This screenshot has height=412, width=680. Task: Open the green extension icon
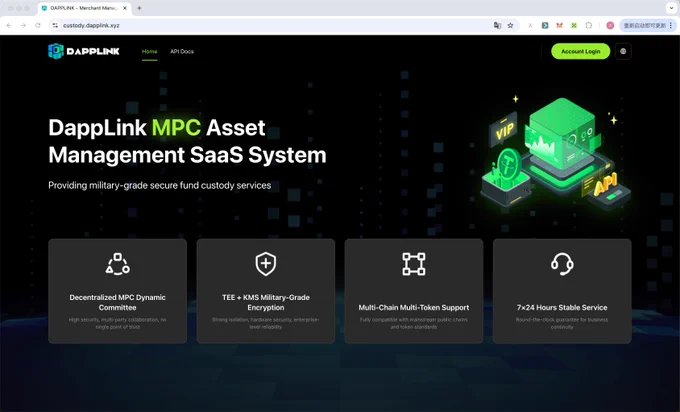[x=574, y=26]
